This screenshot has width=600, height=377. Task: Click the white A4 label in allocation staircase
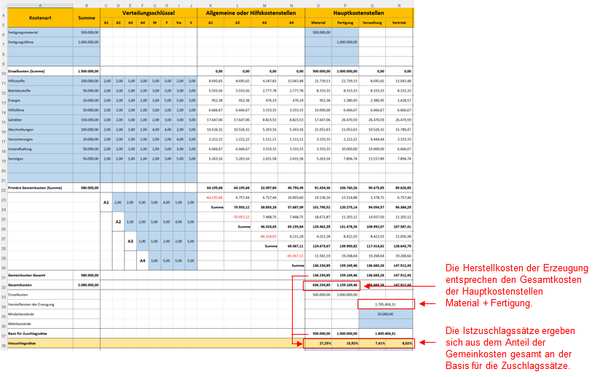(142, 261)
